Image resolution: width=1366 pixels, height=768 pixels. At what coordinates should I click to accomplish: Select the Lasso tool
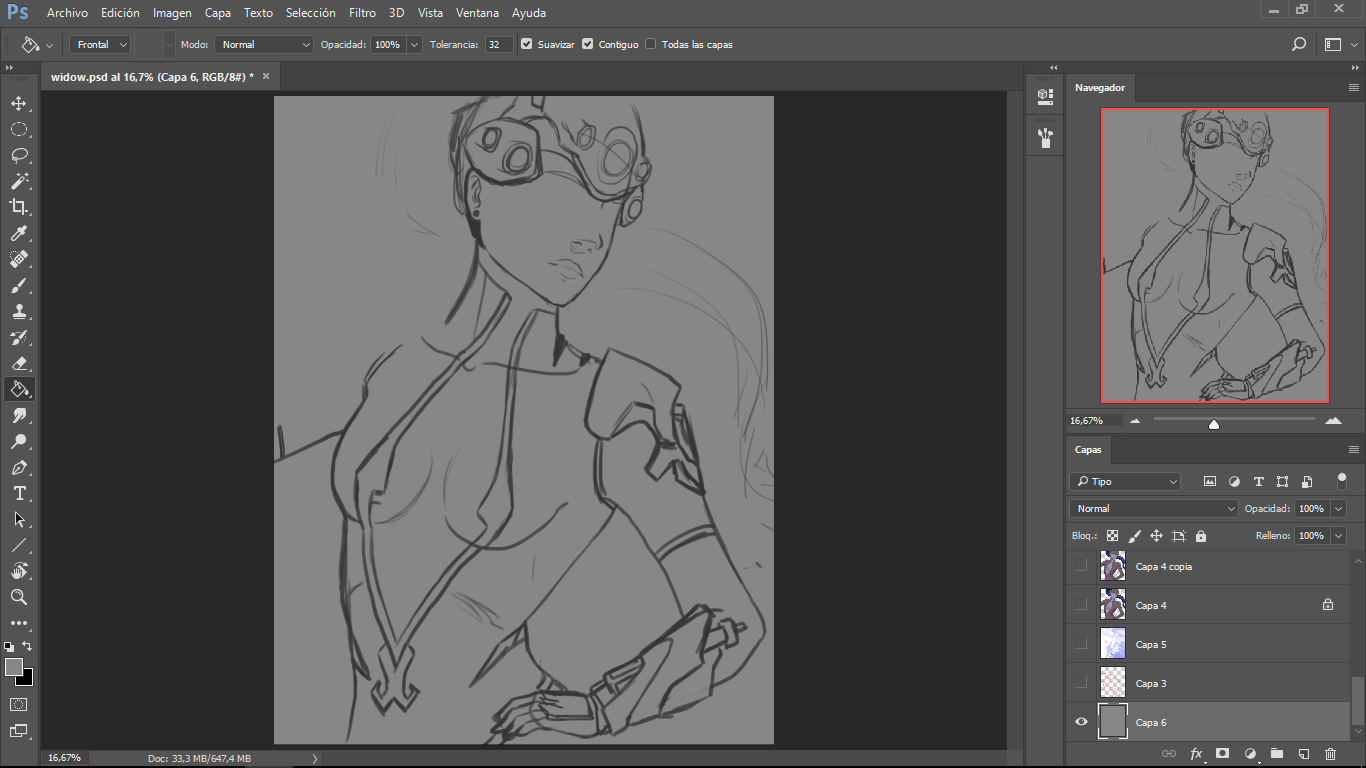click(x=18, y=155)
